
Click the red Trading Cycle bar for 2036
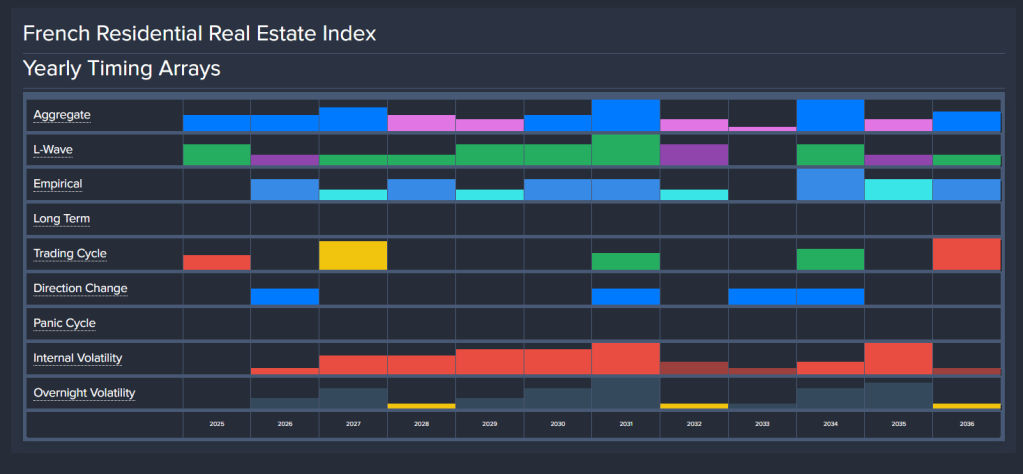[967, 254]
